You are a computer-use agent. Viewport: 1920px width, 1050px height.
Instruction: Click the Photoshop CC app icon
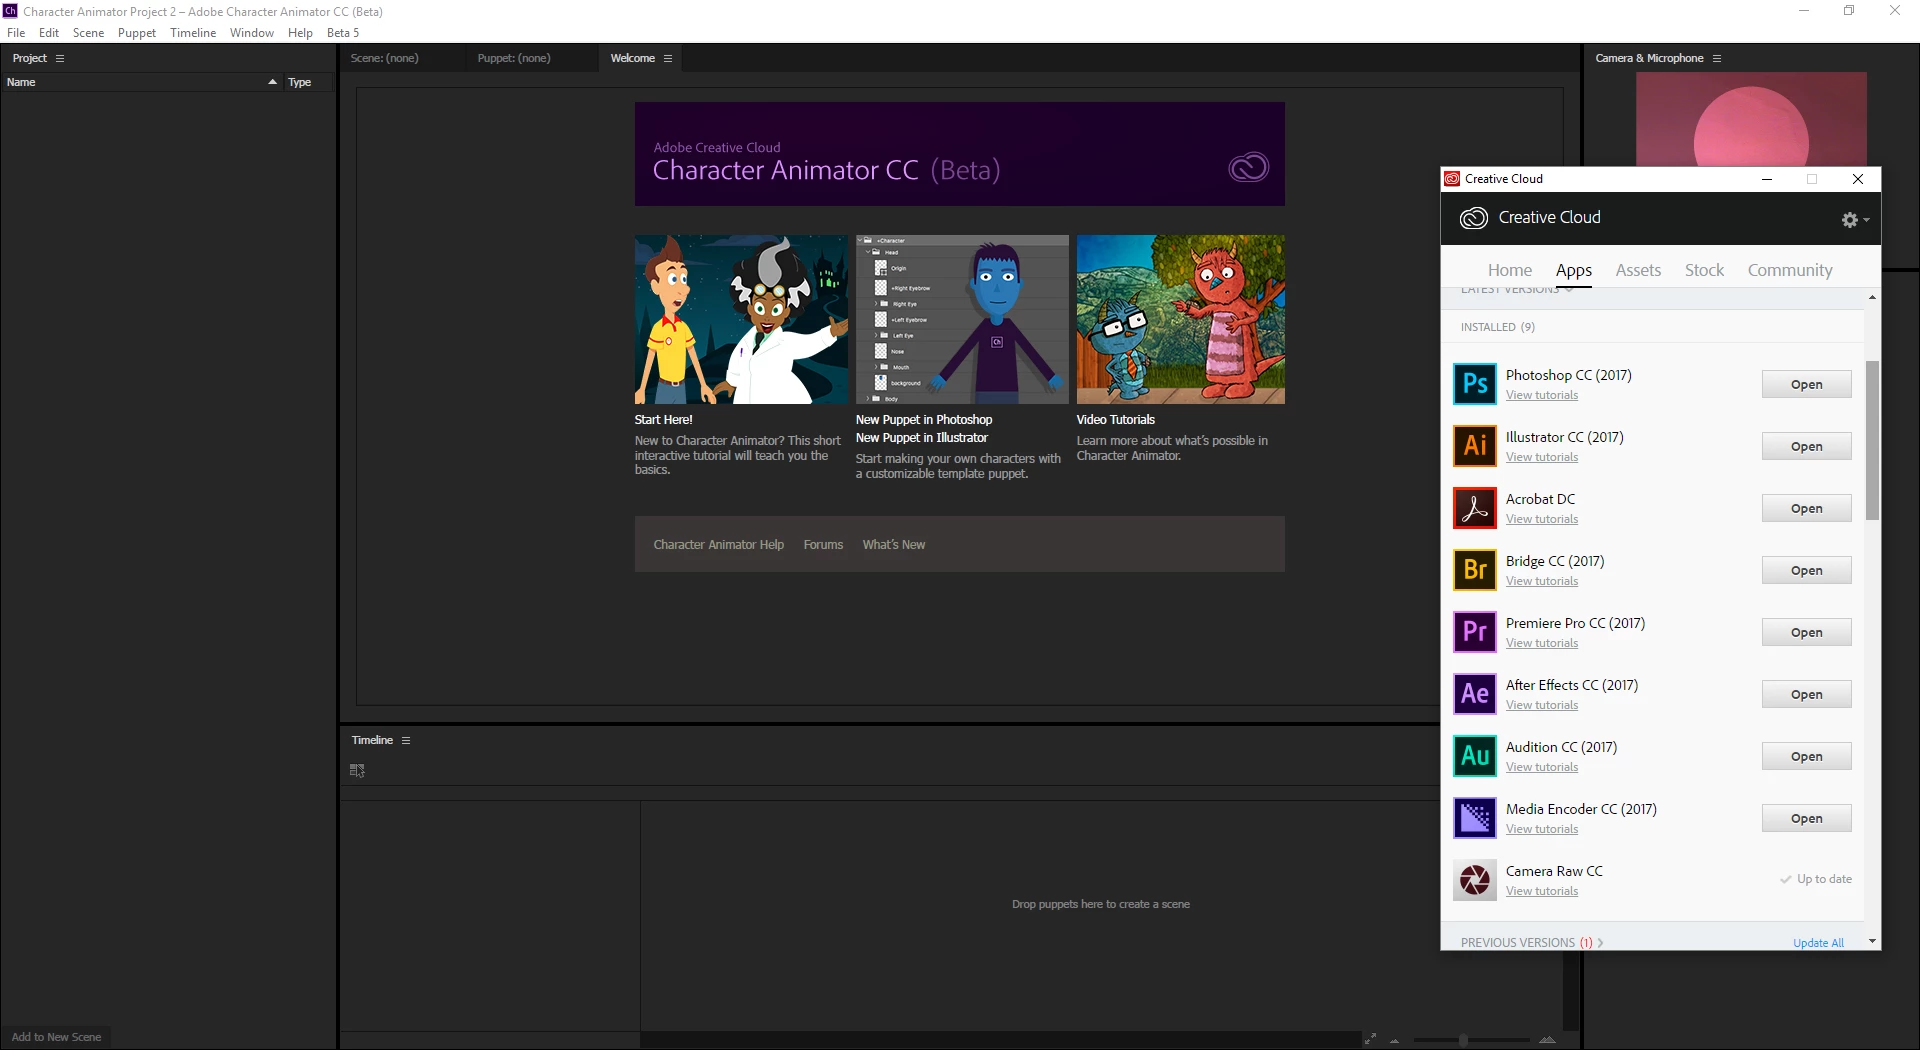pyautogui.click(x=1475, y=384)
